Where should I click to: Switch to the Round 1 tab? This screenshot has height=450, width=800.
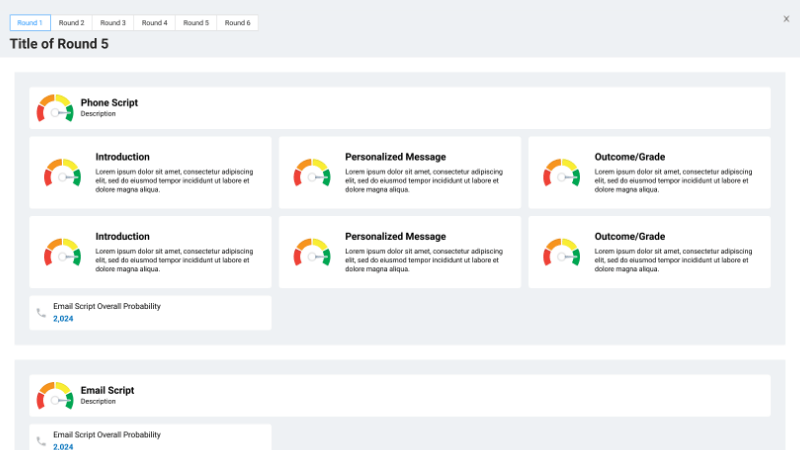pos(30,22)
